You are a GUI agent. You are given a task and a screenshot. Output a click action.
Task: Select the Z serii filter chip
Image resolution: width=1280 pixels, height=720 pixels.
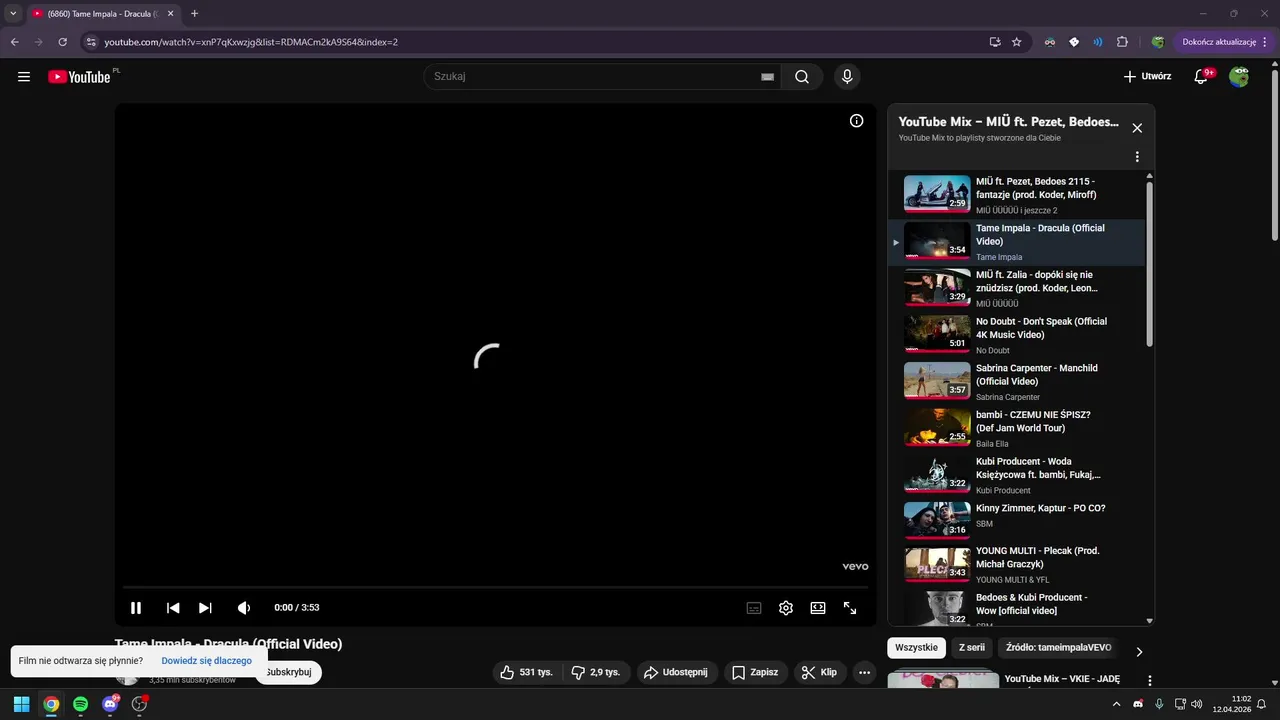point(972,647)
